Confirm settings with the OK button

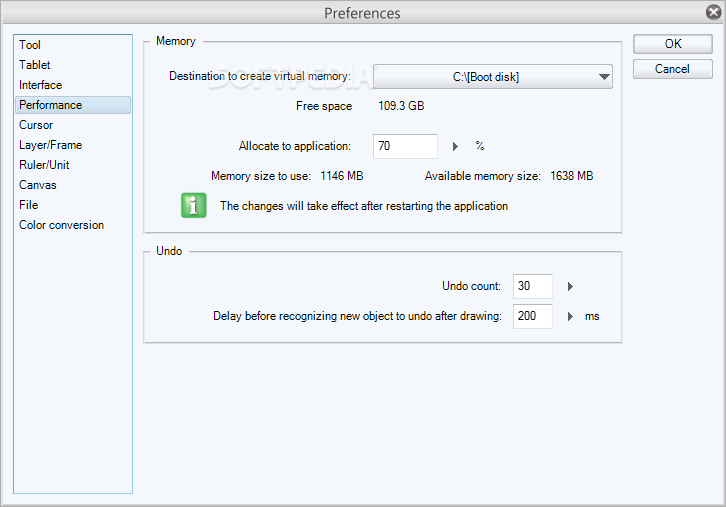click(672, 44)
